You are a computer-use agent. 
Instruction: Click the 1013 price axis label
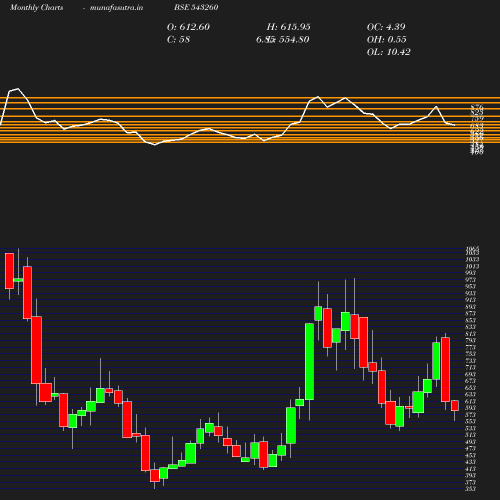click(x=472, y=266)
